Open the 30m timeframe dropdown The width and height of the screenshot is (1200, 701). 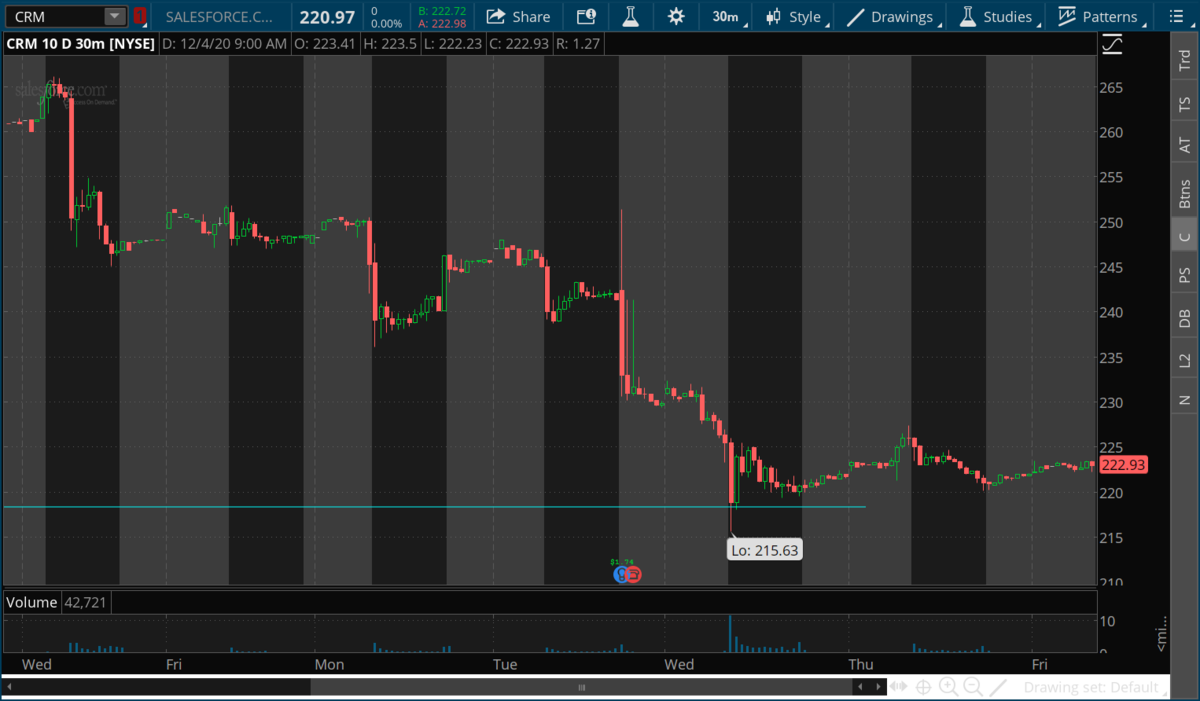coord(726,16)
